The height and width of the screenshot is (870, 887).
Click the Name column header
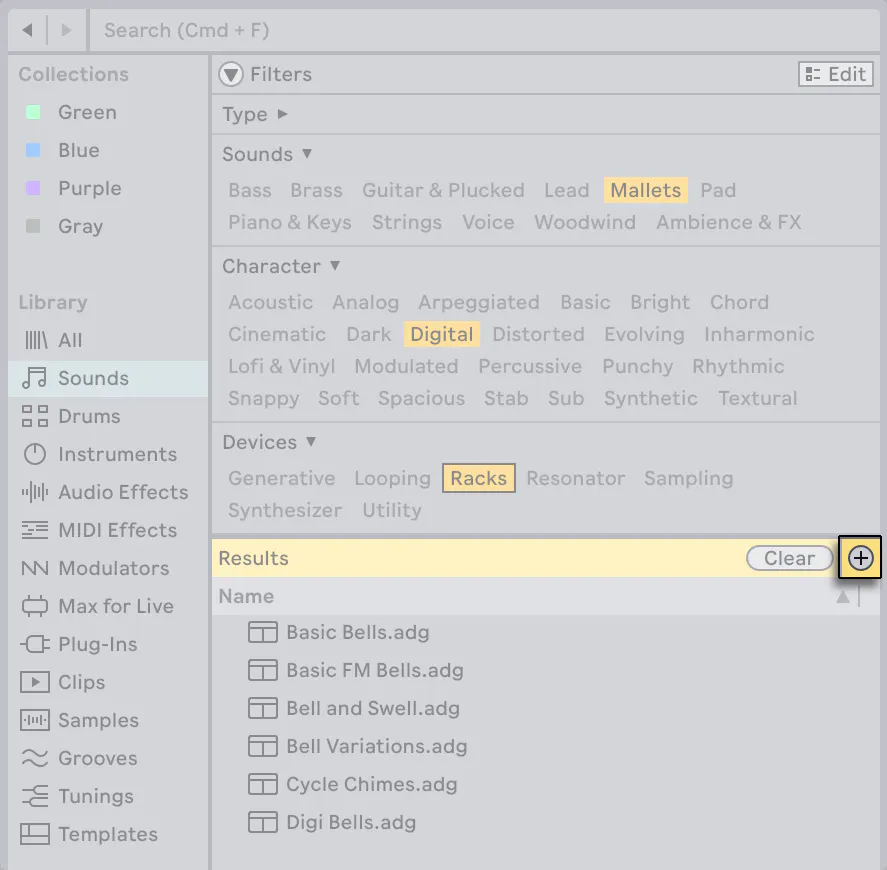pos(246,596)
